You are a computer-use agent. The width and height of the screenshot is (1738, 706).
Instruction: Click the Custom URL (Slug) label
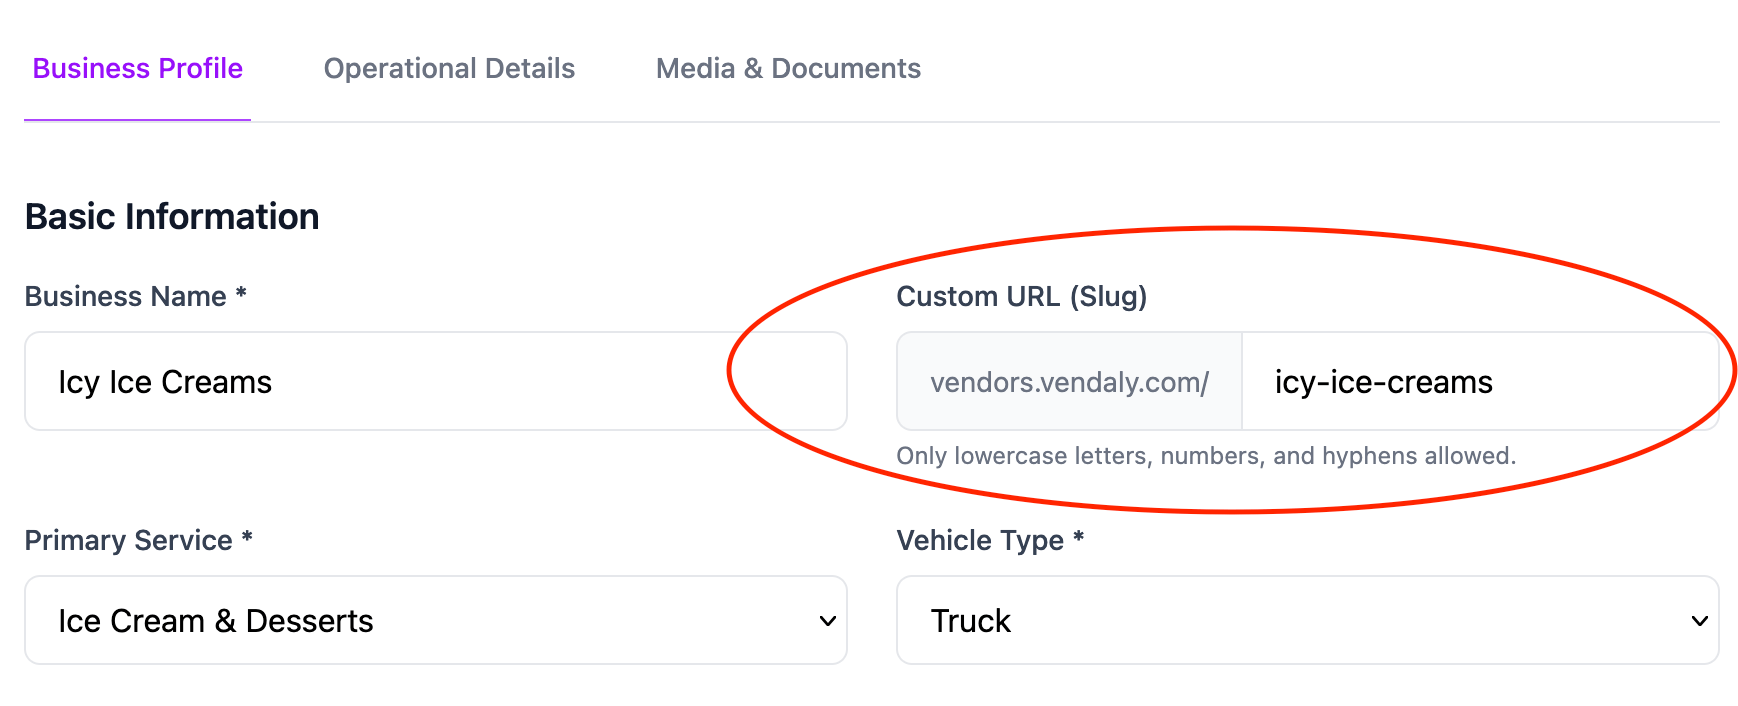[x=1022, y=296]
